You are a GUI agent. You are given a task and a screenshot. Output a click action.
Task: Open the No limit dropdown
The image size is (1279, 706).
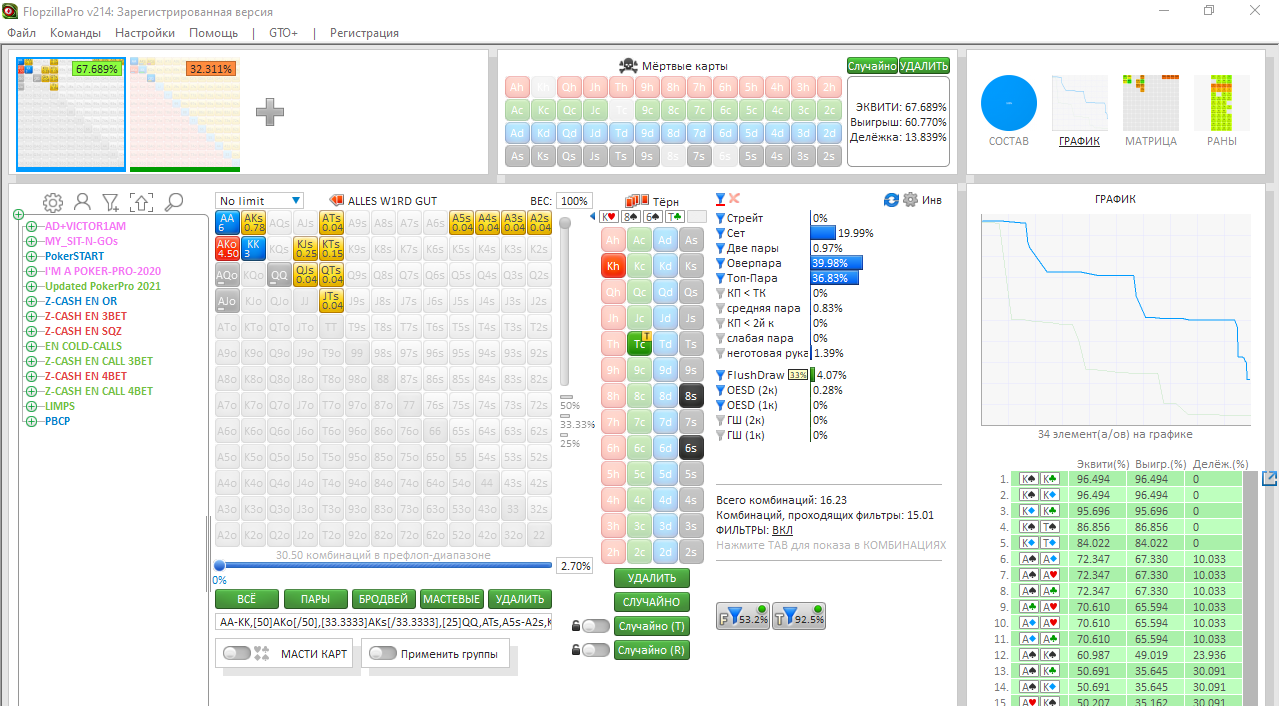tap(259, 201)
